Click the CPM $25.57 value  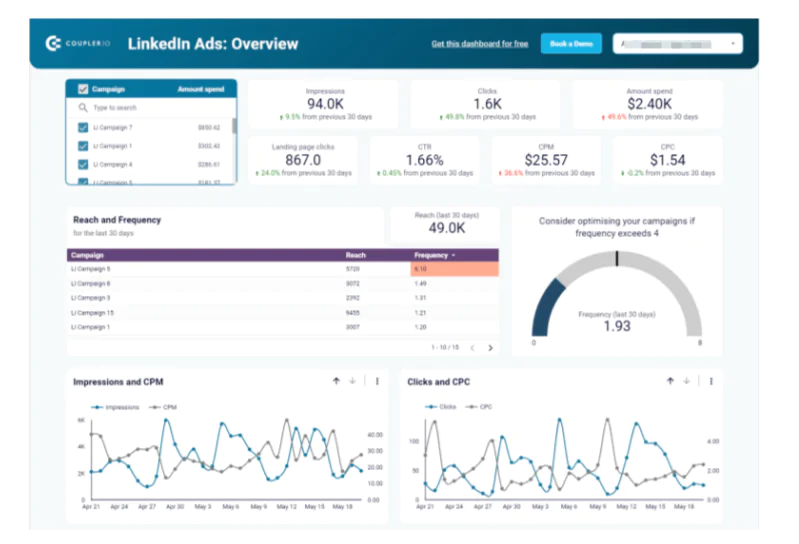546,160
